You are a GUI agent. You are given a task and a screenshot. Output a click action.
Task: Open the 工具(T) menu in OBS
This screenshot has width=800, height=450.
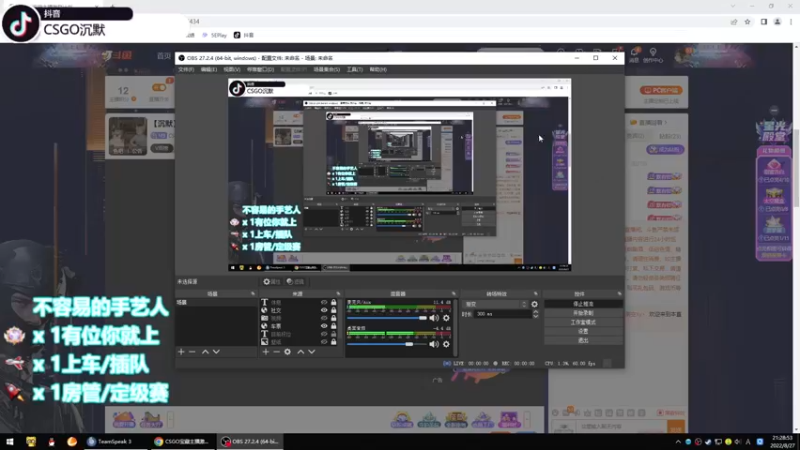(355, 69)
